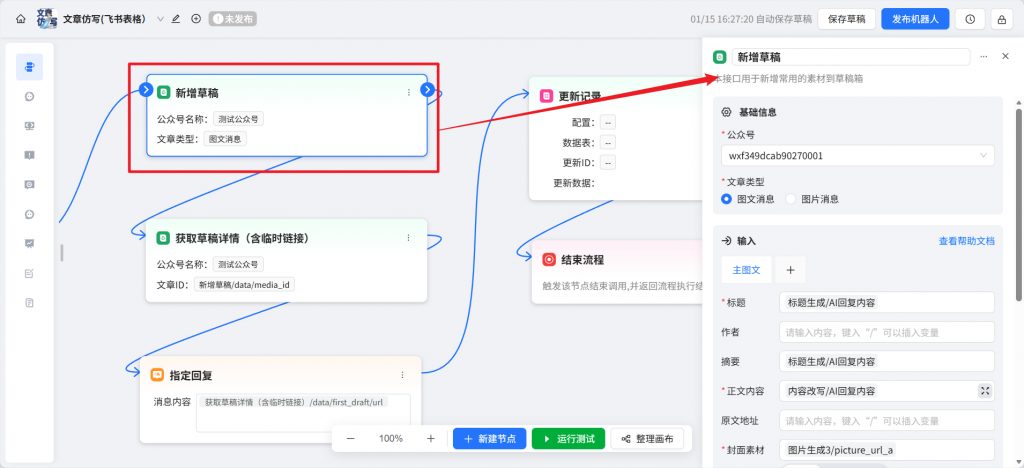1024x468 pixels.
Task: Edit robot name with pencil icon
Action: pyautogui.click(x=176, y=19)
